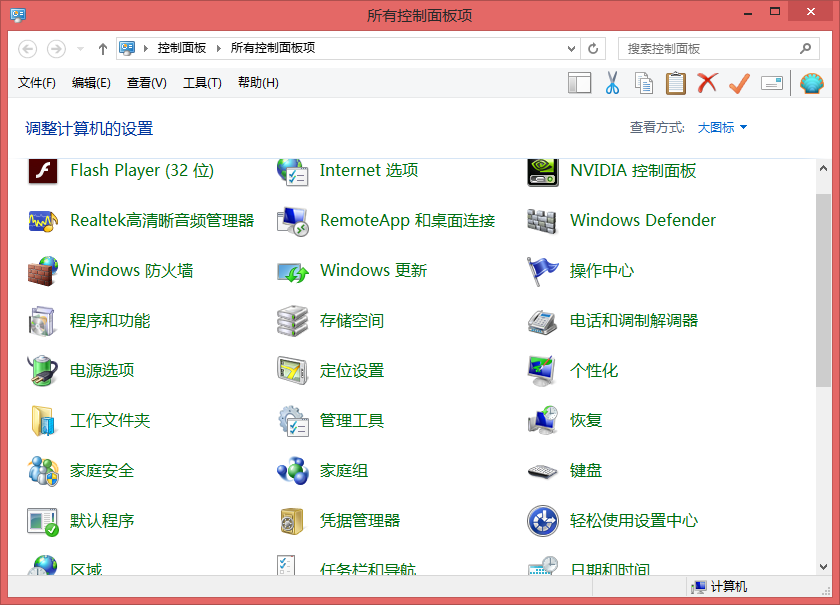Open the 轻松使用设置中心 icon
This screenshot has width=840, height=605.
[x=543, y=521]
